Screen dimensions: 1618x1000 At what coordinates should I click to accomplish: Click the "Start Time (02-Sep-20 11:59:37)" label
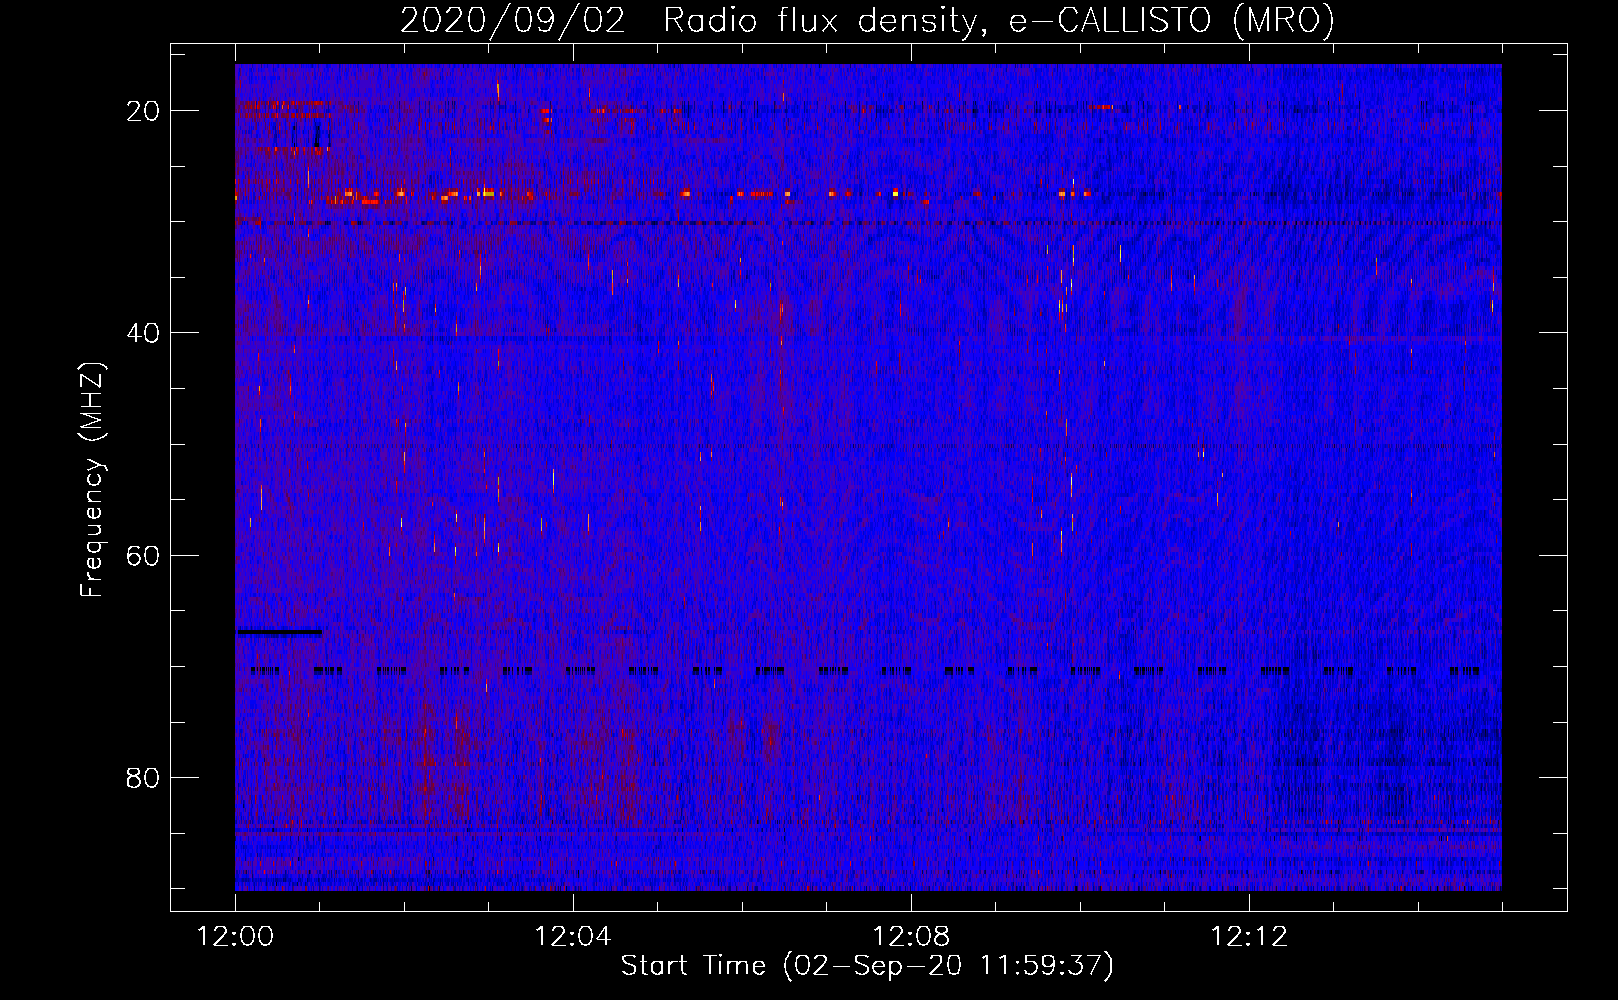(867, 966)
